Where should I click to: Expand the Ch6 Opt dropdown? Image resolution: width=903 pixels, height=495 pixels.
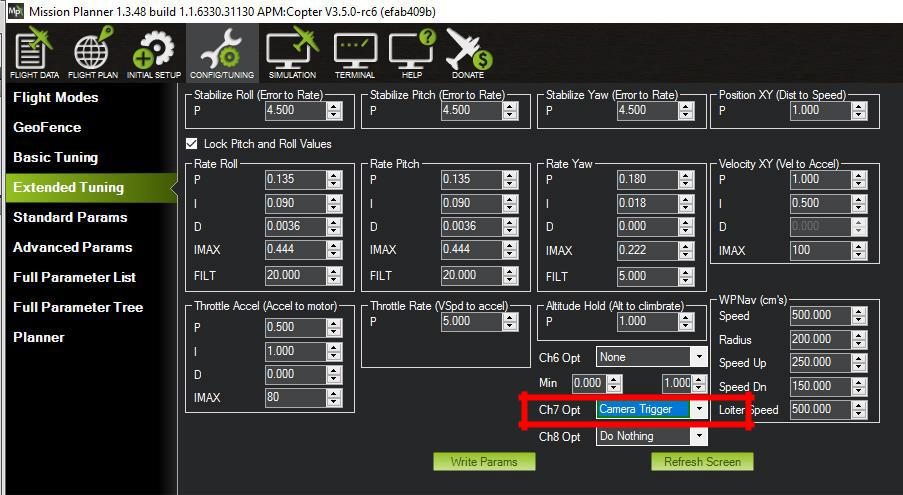(x=698, y=357)
